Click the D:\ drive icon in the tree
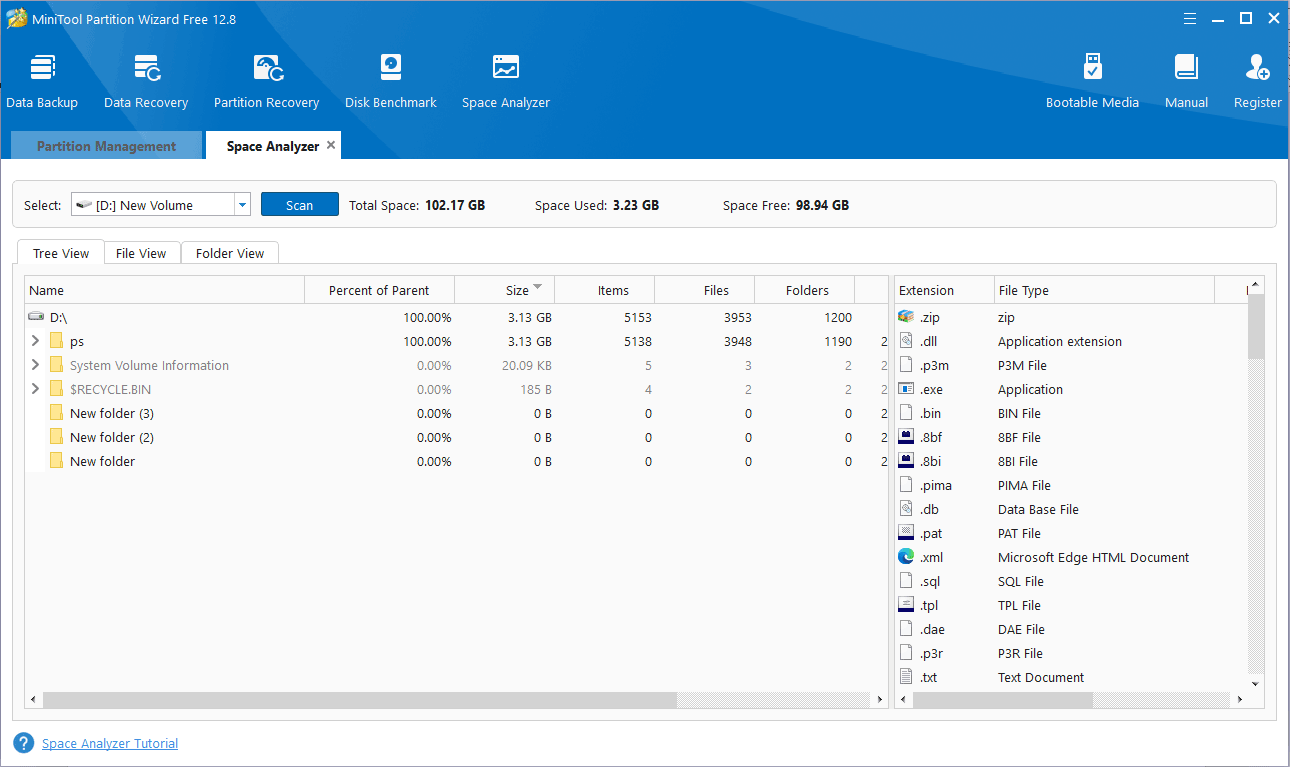 coord(37,317)
